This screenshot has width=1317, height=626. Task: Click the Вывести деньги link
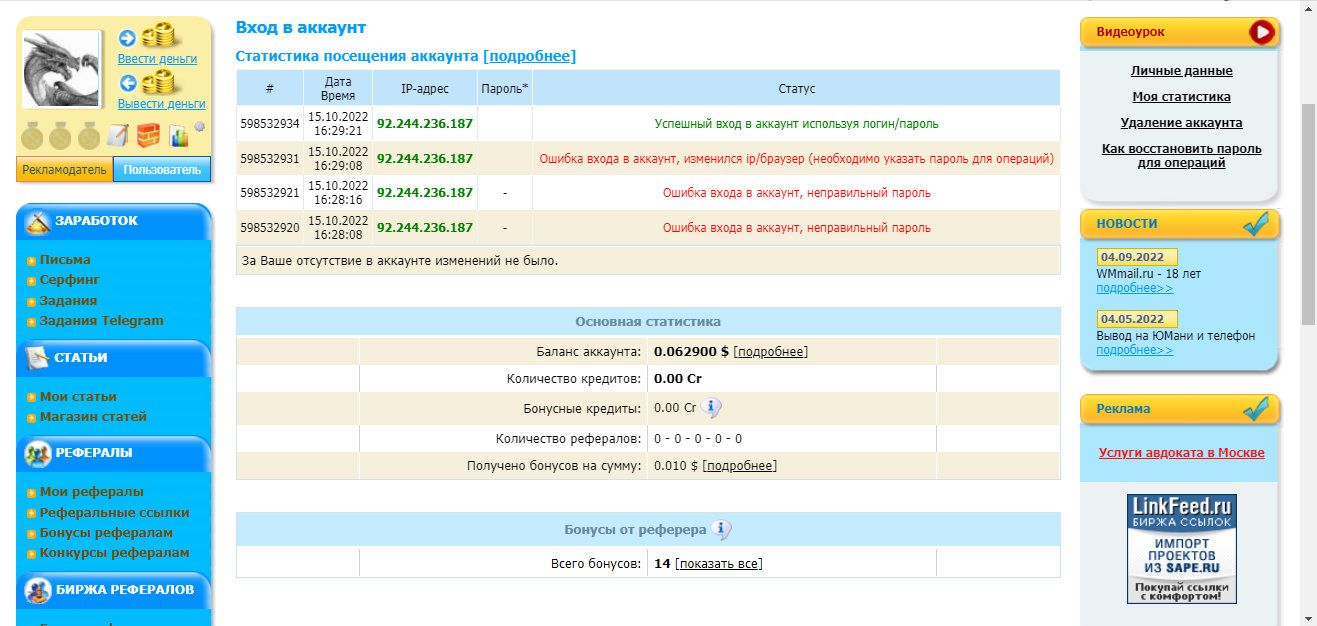click(162, 104)
